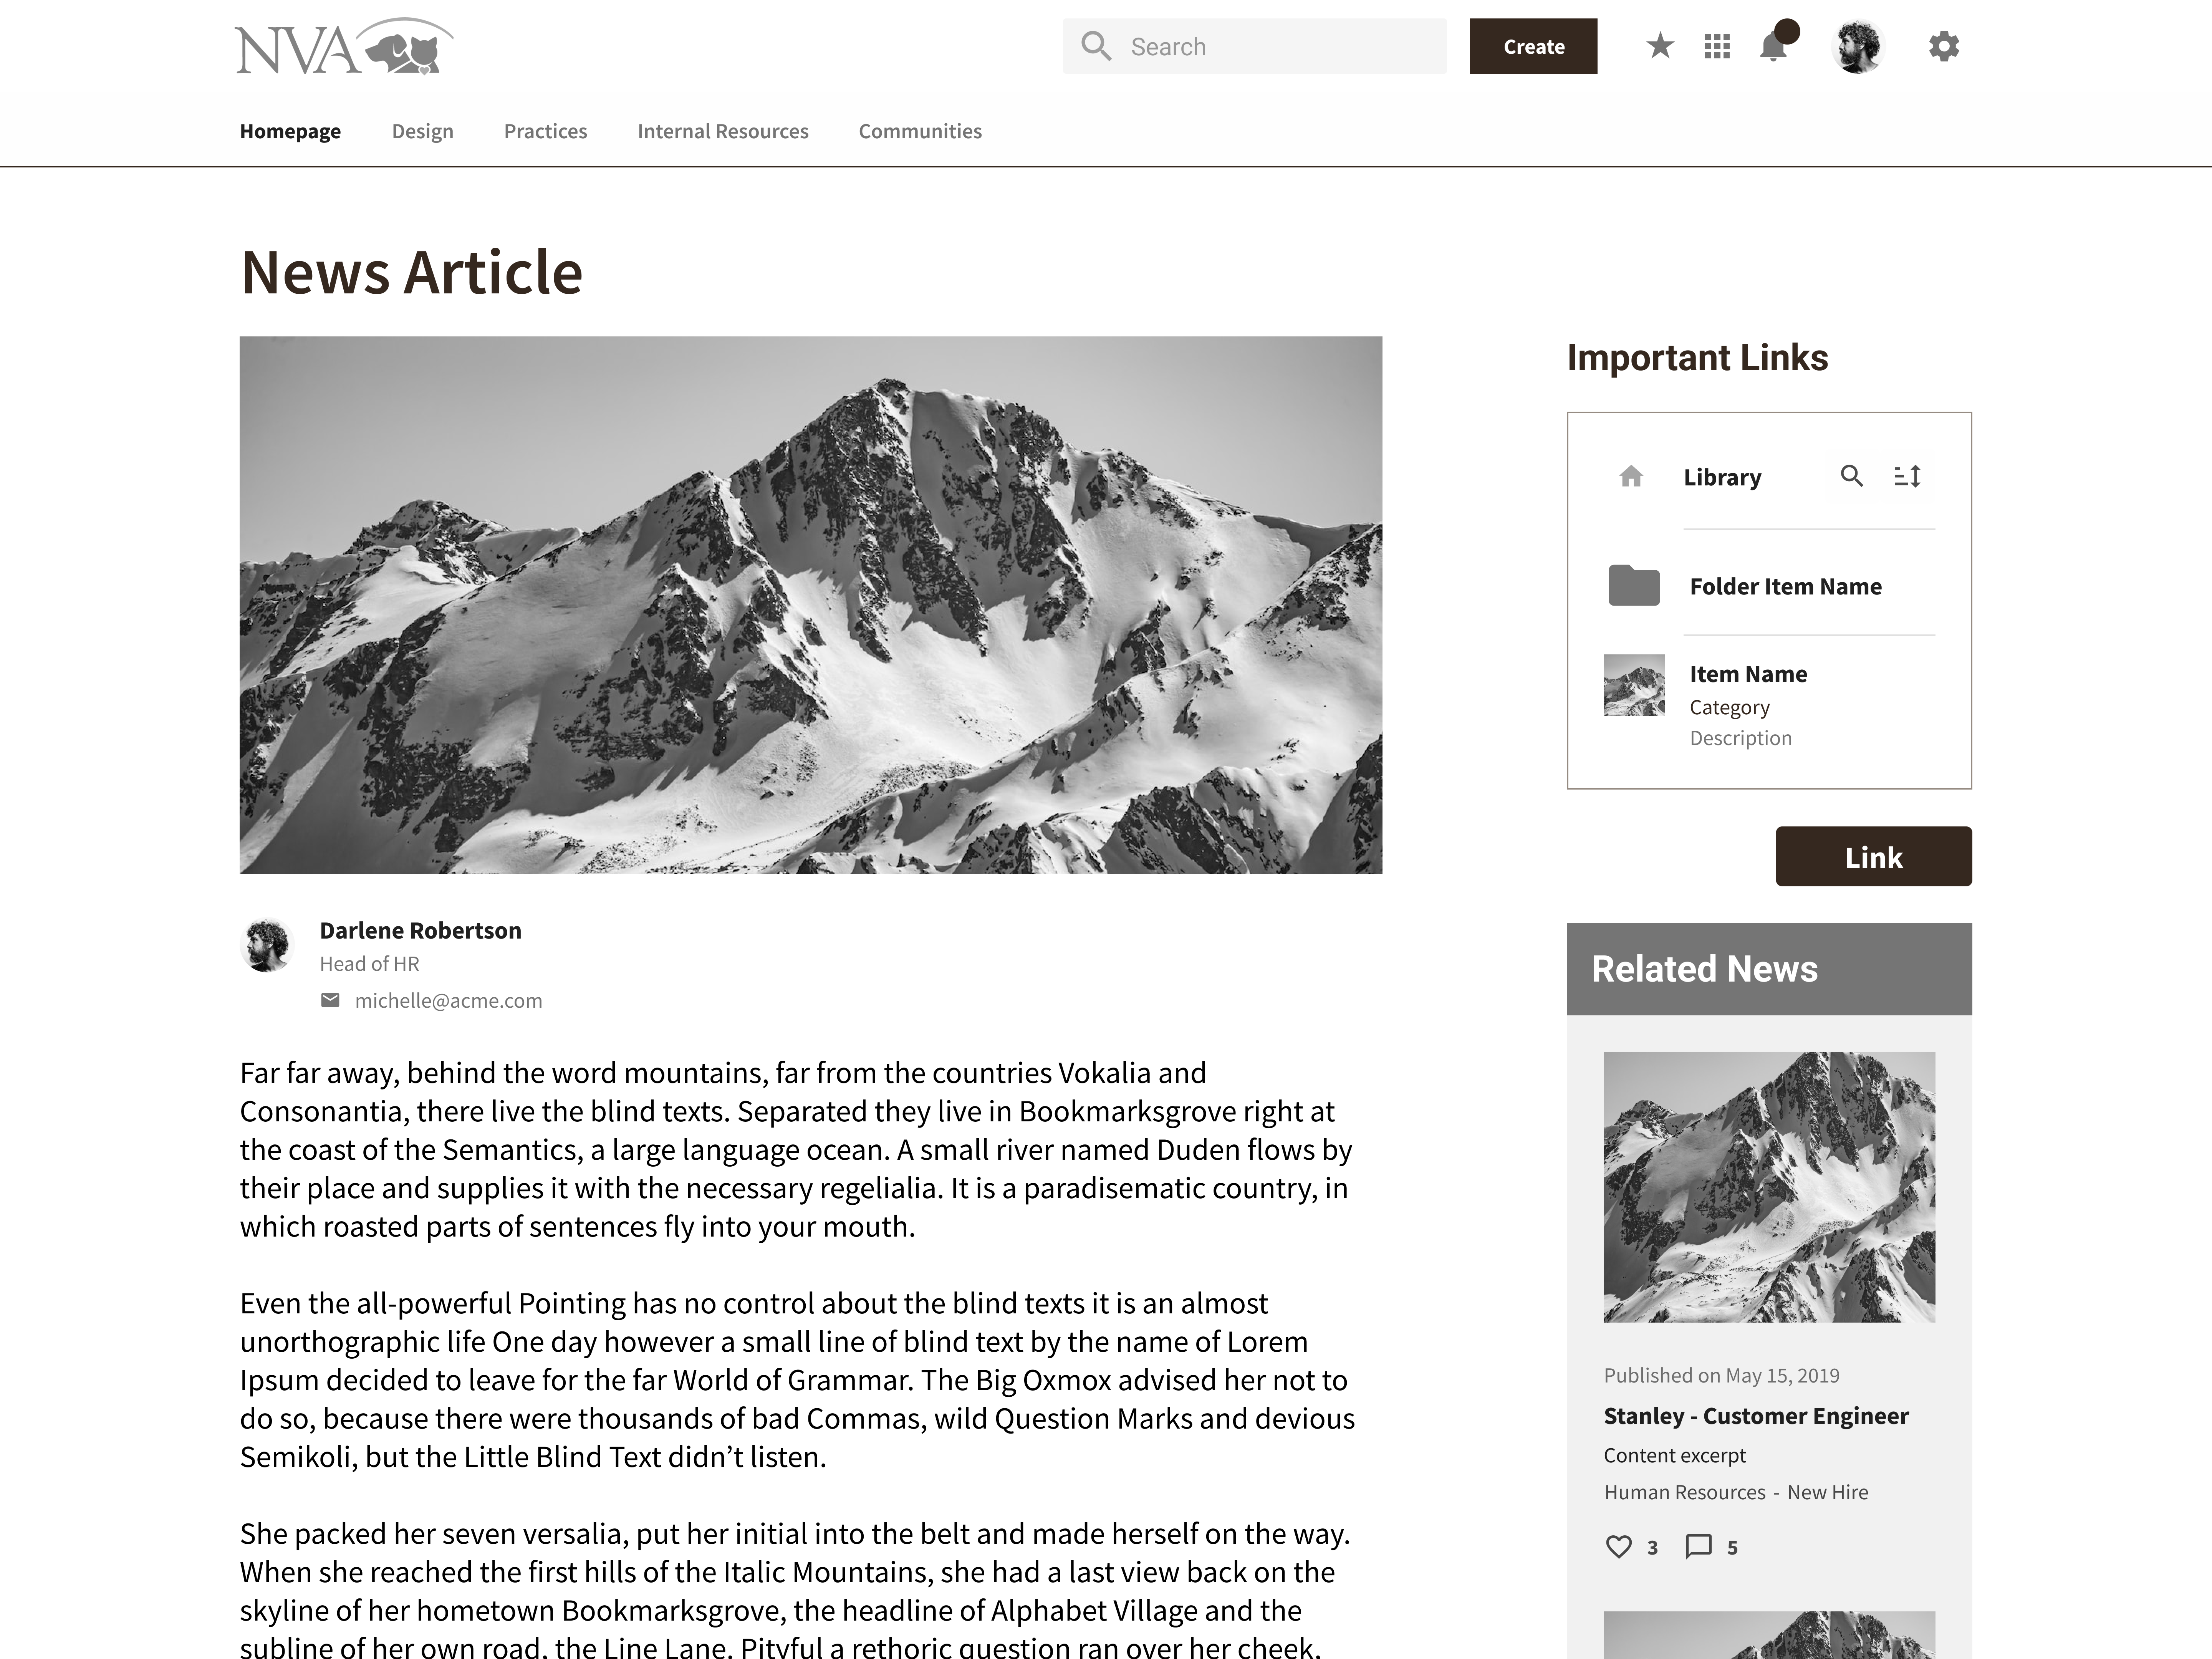Image resolution: width=2212 pixels, height=1659 pixels.
Task: Open the user profile avatar menu
Action: tap(1857, 46)
